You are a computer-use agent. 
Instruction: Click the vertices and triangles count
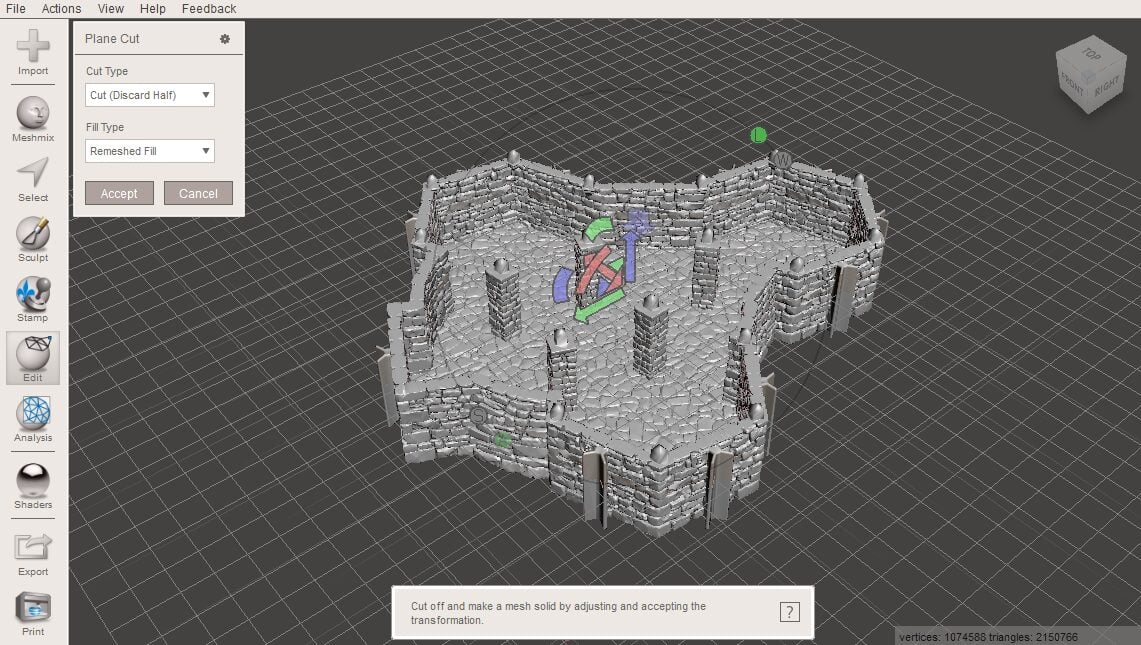coord(988,637)
